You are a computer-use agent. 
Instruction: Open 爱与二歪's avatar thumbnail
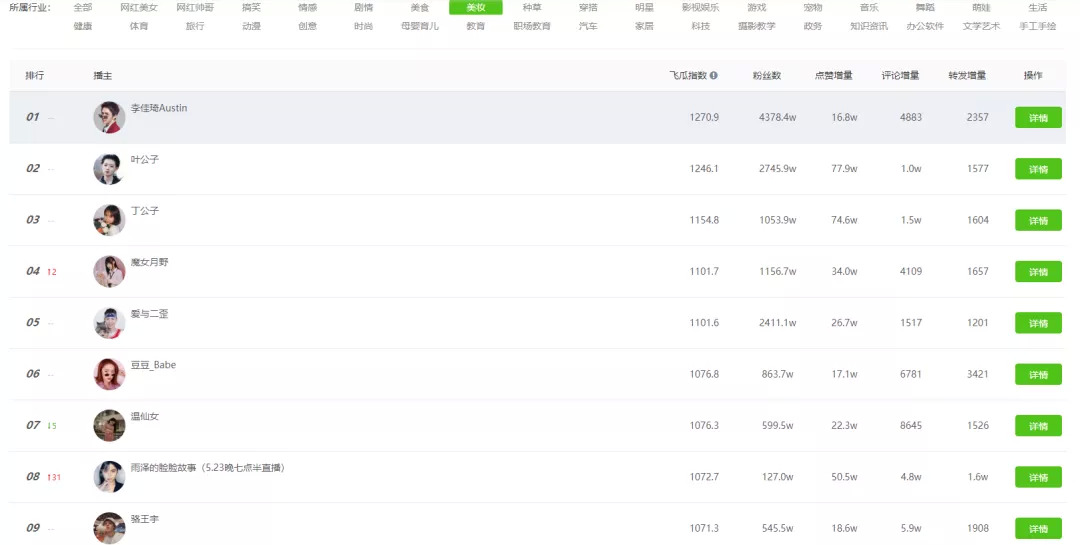tap(109, 322)
